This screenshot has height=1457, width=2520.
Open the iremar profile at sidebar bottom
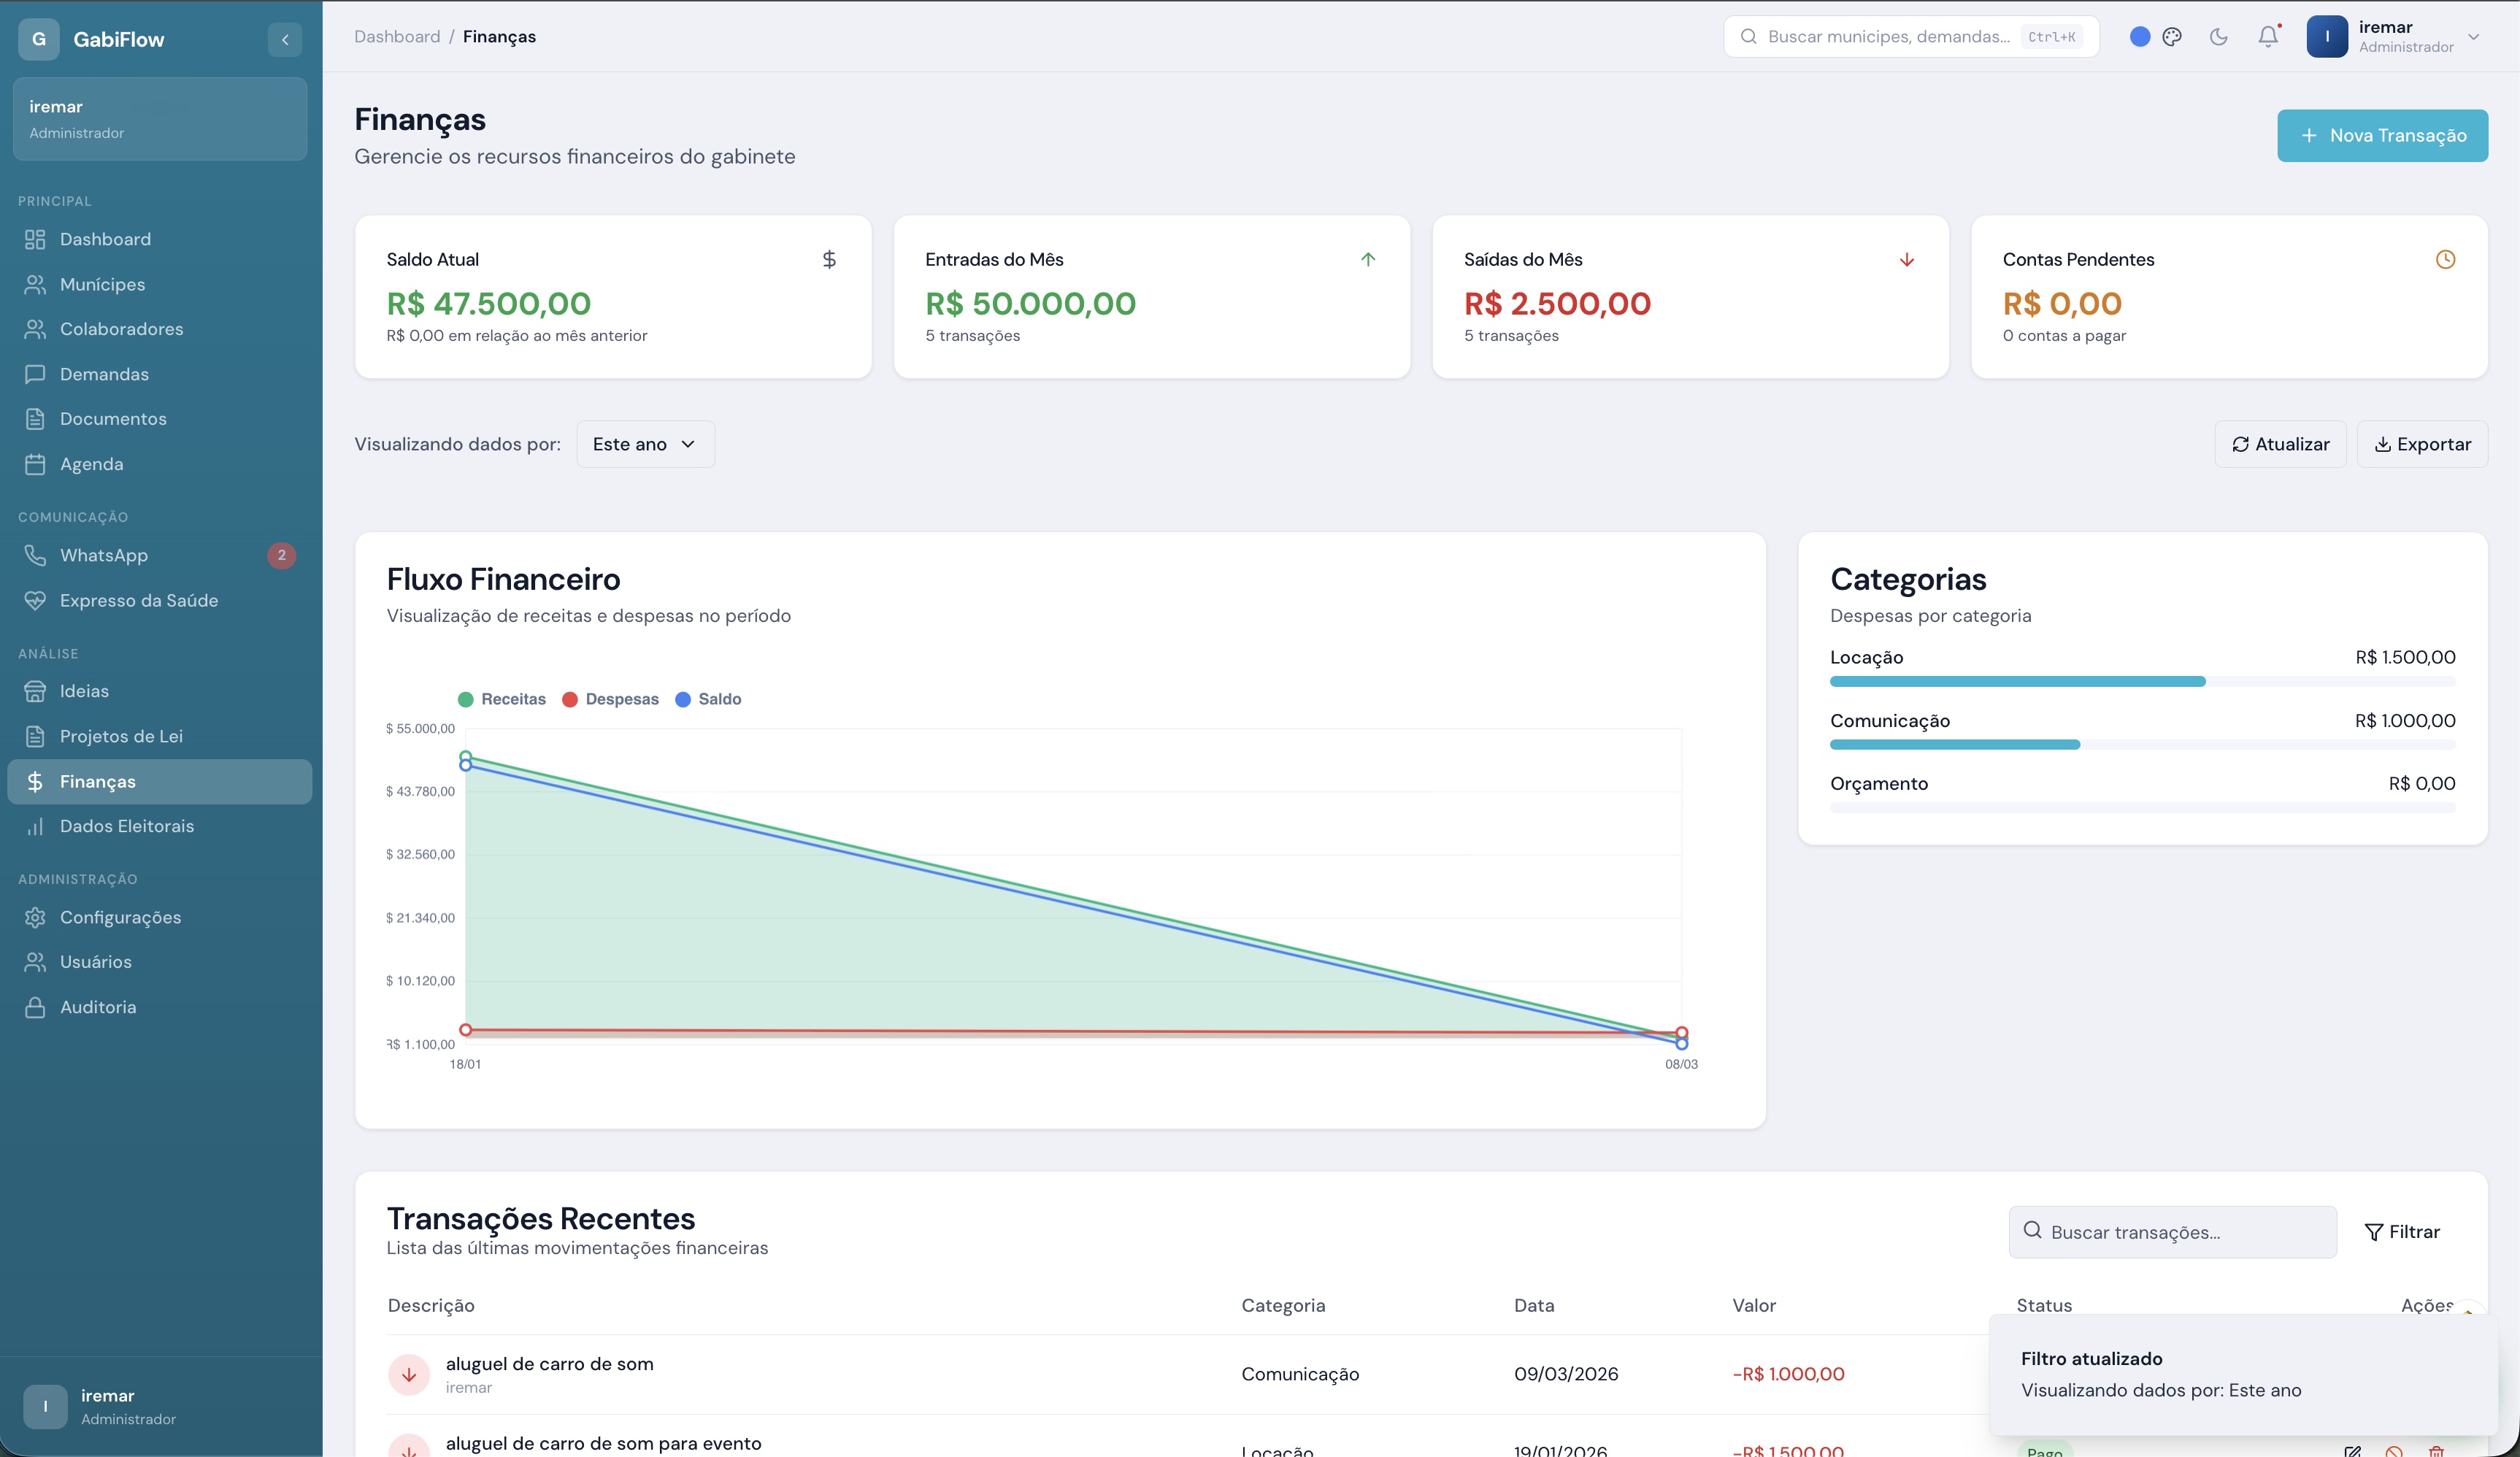(x=160, y=1406)
